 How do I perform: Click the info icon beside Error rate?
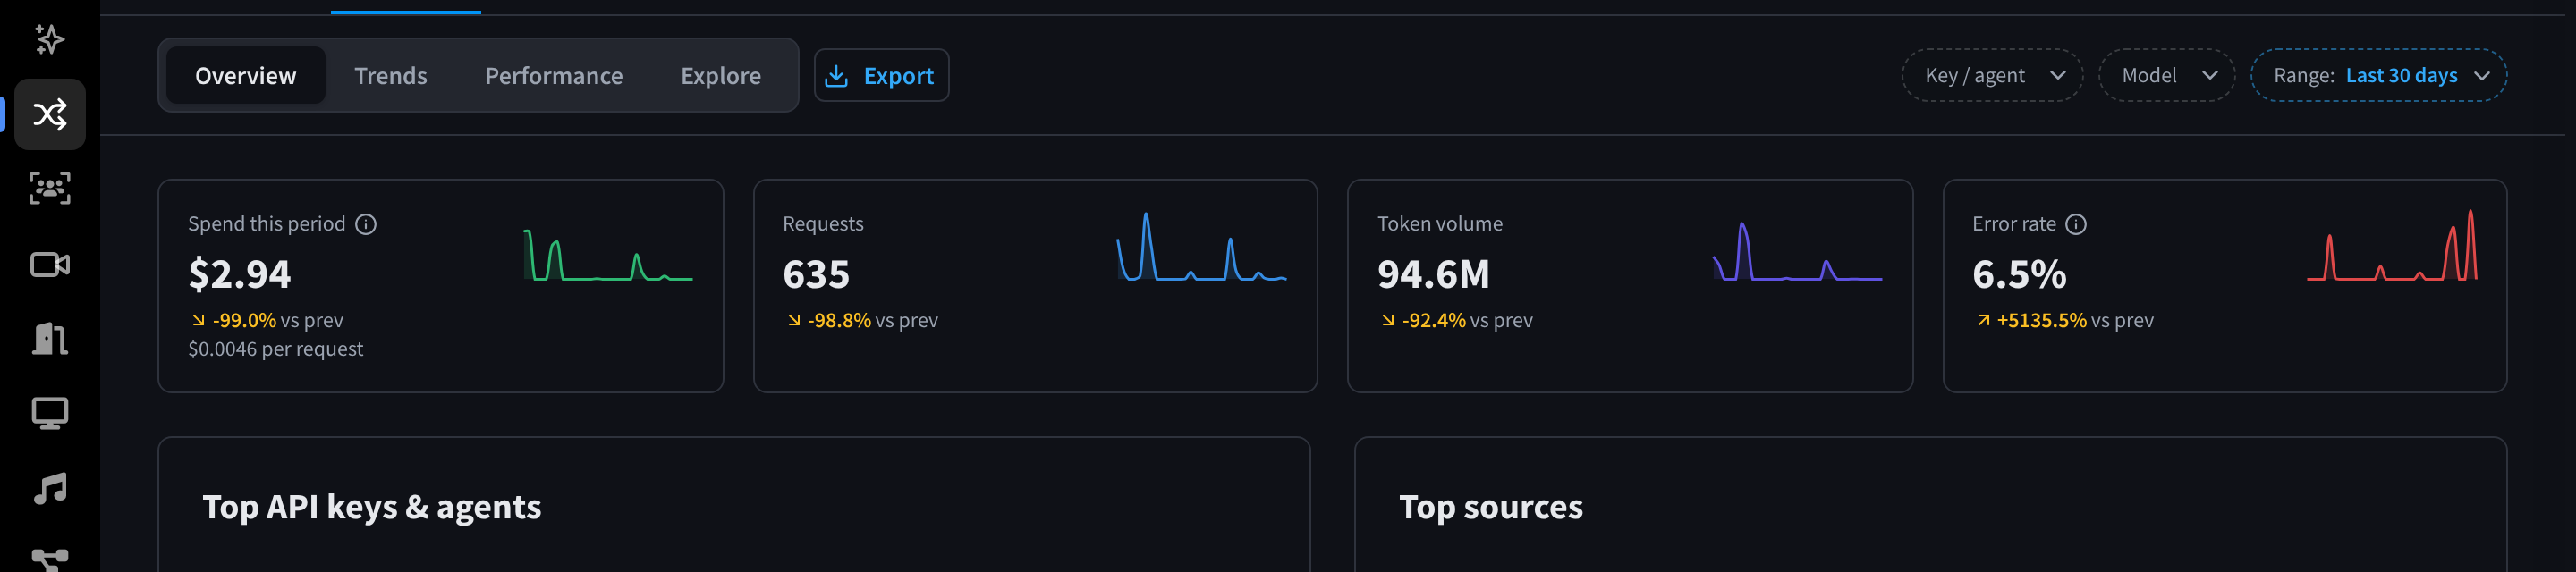pyautogui.click(x=2076, y=224)
